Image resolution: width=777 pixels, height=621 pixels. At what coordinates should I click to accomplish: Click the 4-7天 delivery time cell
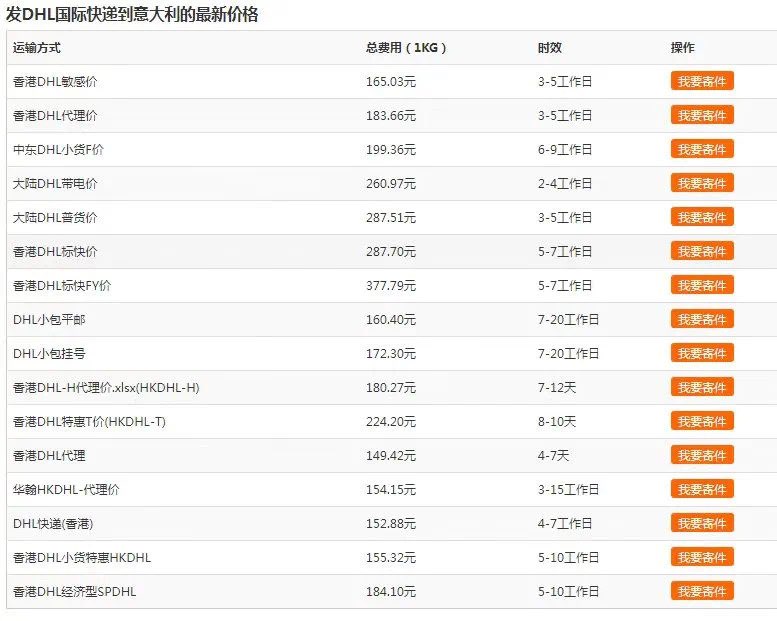click(554, 455)
